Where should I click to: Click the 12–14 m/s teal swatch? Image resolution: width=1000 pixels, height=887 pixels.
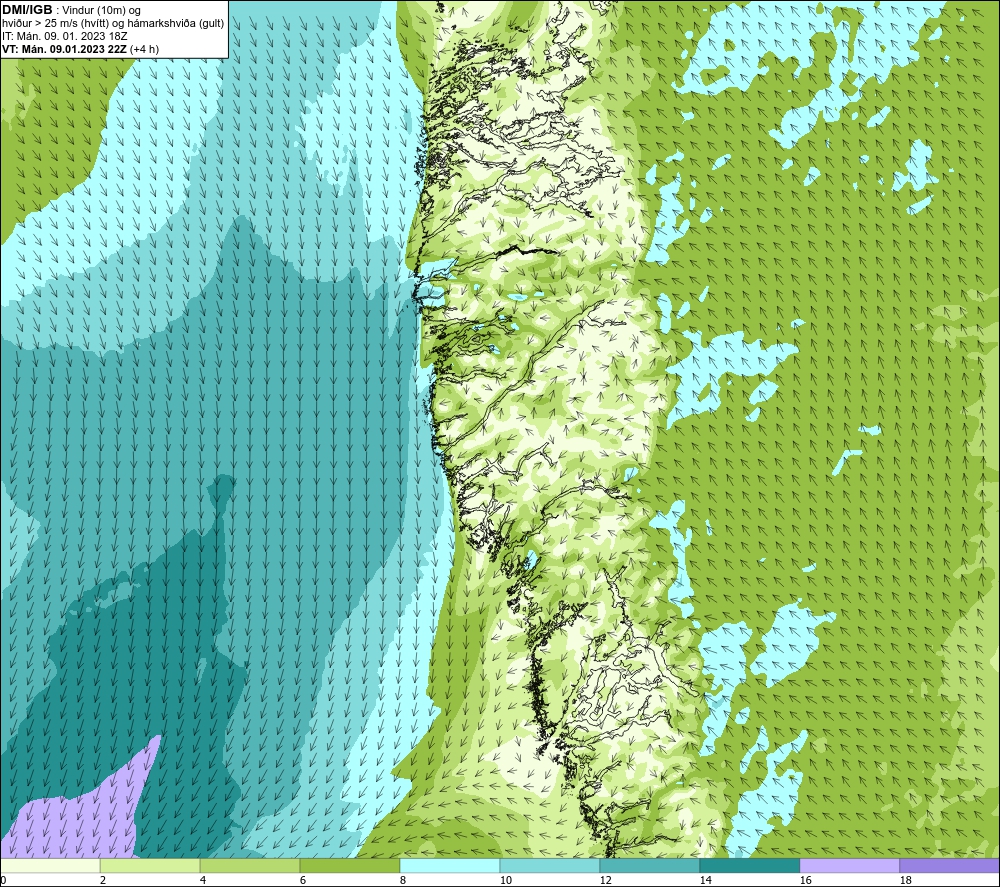point(649,865)
